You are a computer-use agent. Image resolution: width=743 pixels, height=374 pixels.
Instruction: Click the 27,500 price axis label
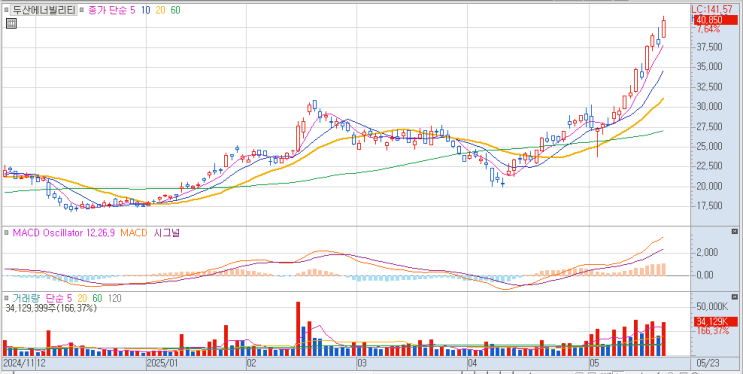tap(709, 127)
